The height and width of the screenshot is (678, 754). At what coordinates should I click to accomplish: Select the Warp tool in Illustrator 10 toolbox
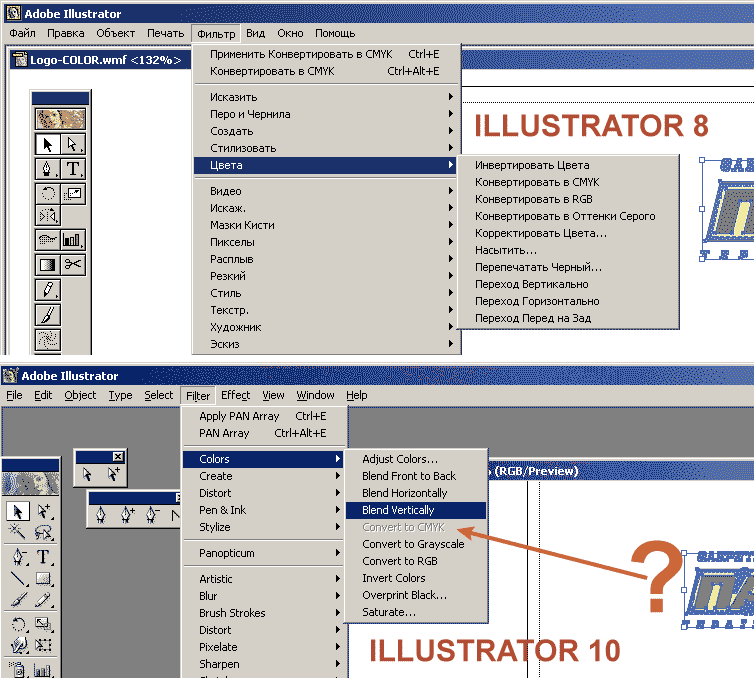pos(18,645)
